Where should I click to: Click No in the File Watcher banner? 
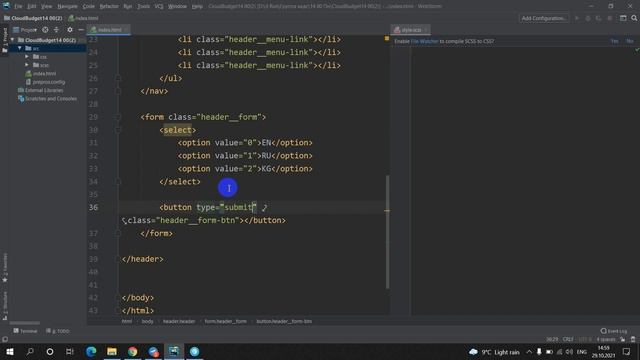tap(630, 41)
